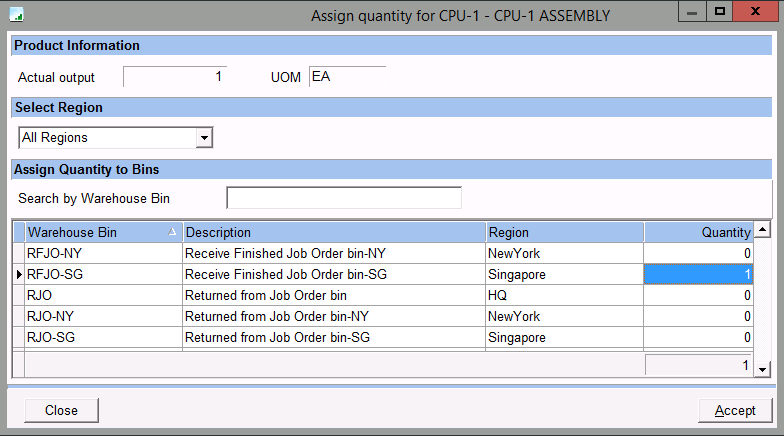The image size is (784, 436).
Task: Click the Search by Warehouse Bin field
Action: tap(344, 198)
